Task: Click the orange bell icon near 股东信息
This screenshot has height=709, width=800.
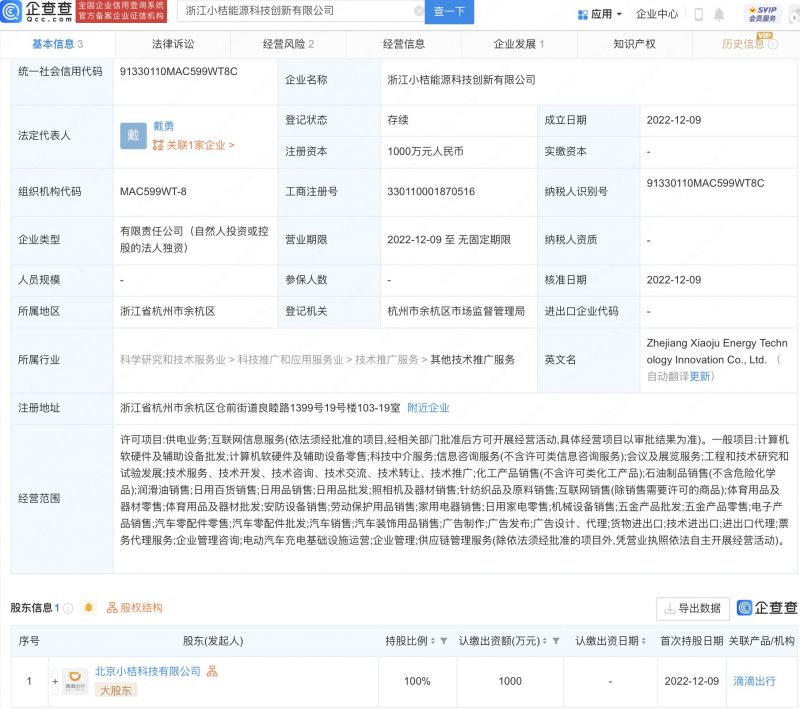Action: pos(88,607)
